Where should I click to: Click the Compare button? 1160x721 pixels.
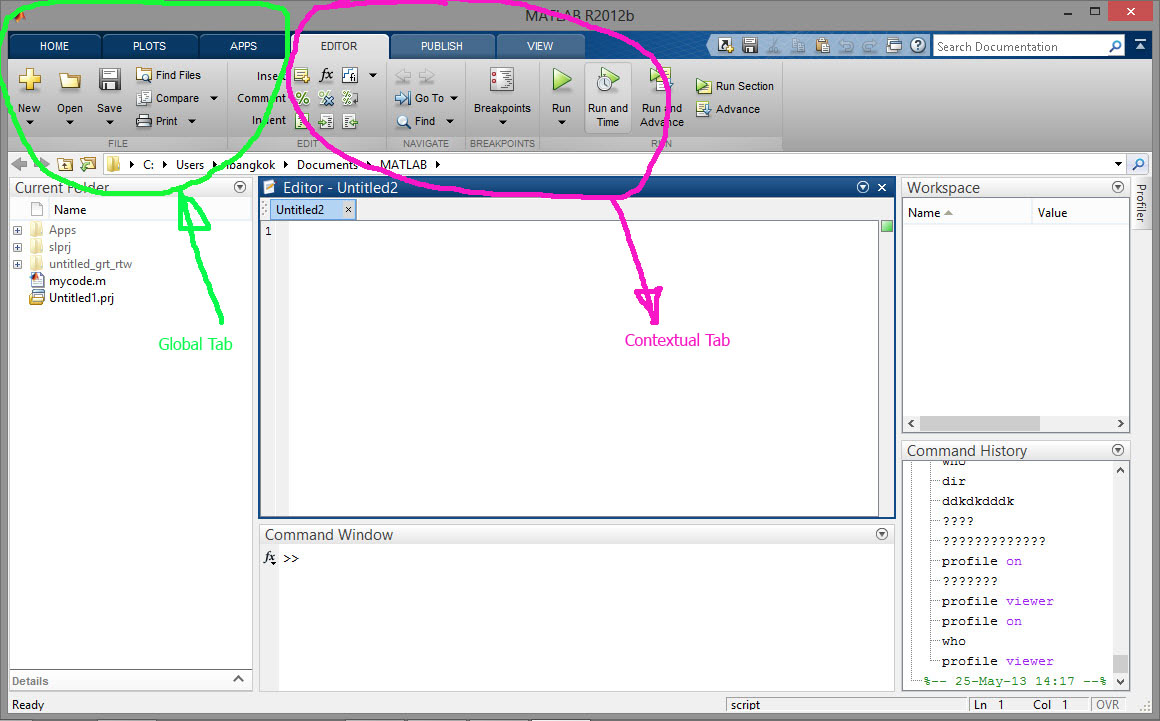[169, 98]
